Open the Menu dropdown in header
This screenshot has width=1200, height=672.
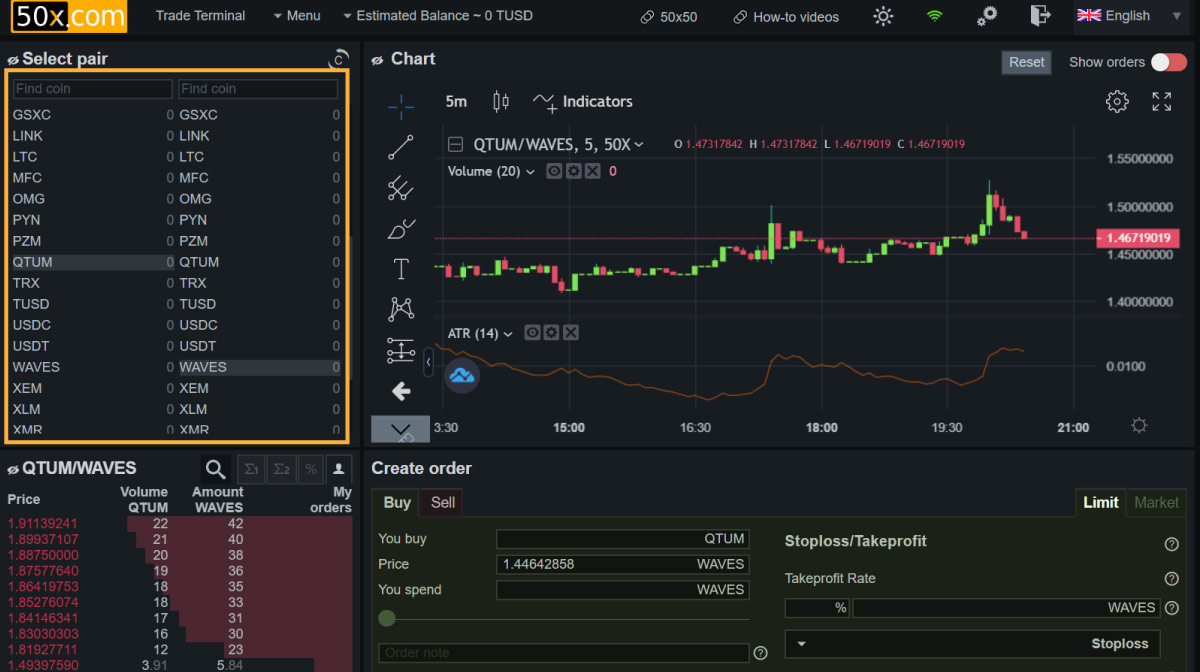click(296, 16)
